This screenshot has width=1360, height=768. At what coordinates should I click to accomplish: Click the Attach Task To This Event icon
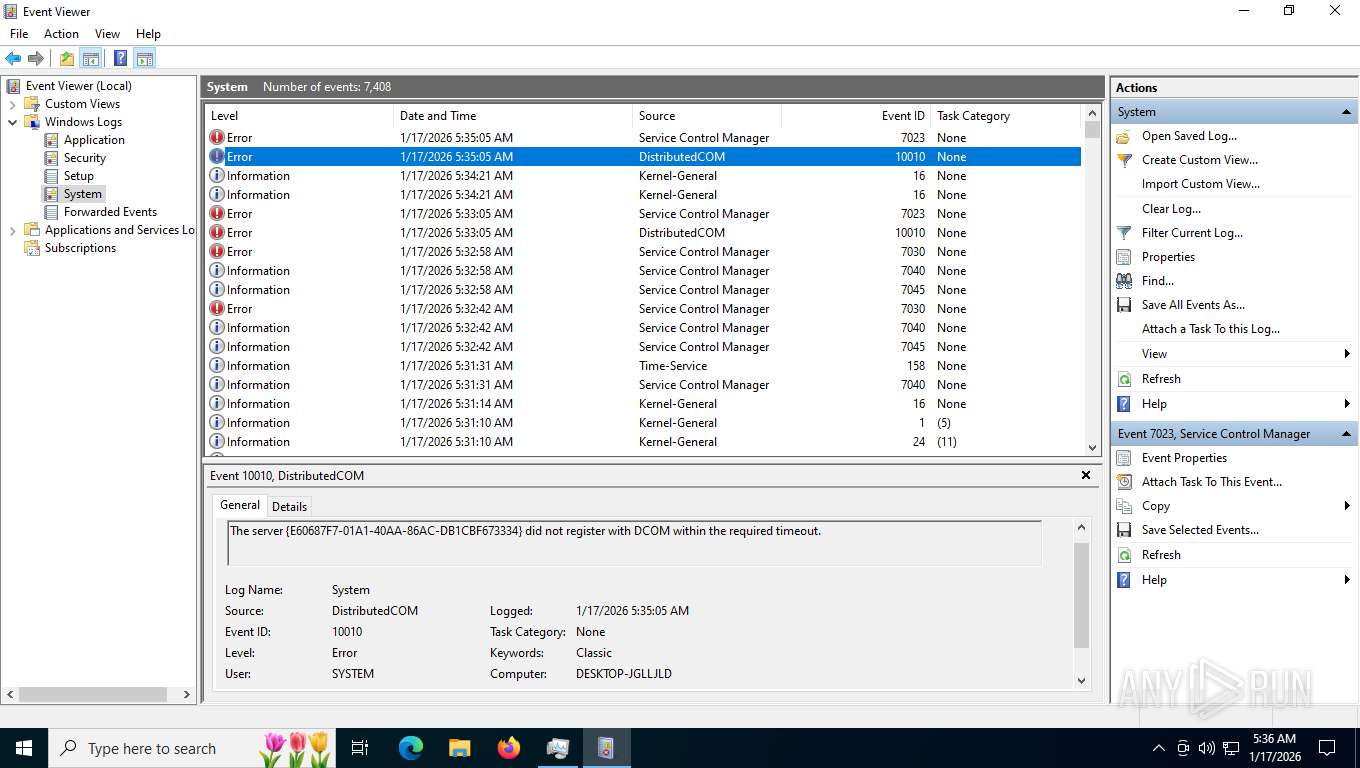1124,482
